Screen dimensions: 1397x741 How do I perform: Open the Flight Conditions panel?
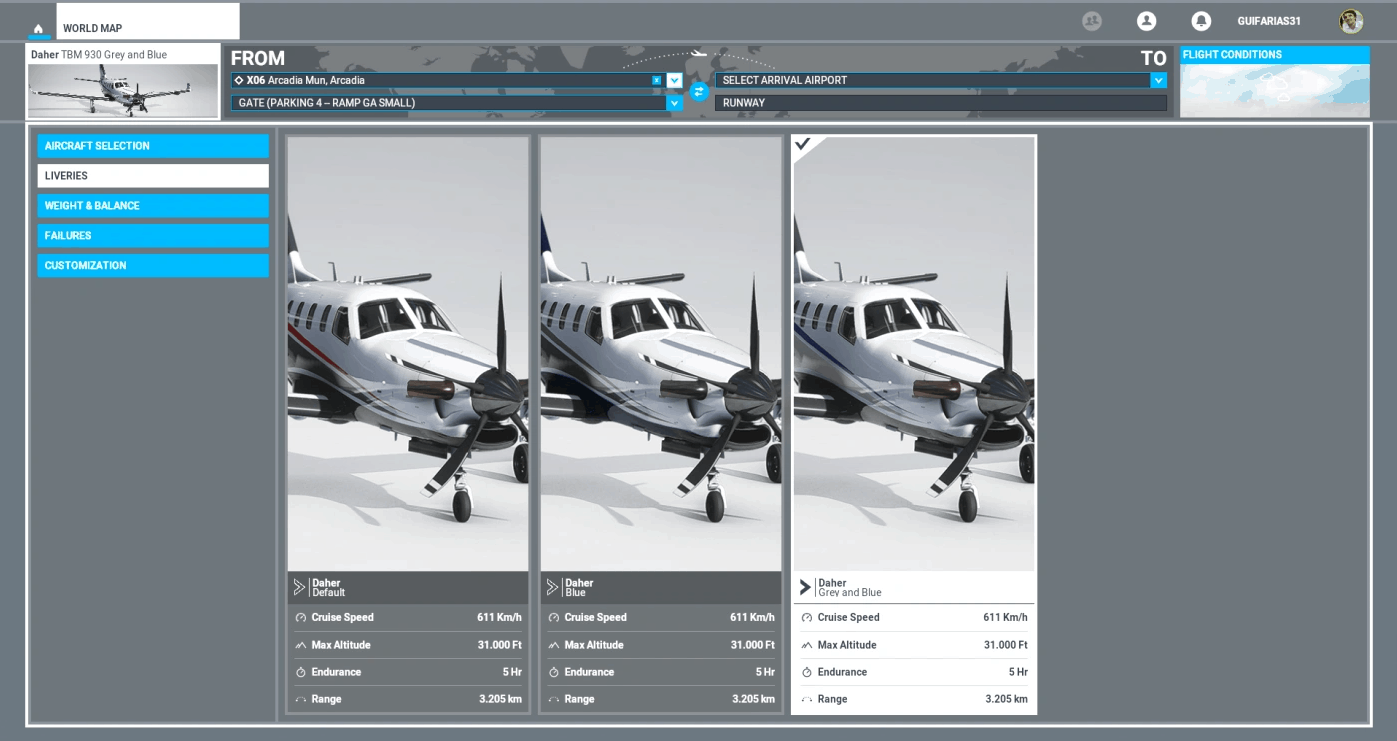(x=1274, y=82)
